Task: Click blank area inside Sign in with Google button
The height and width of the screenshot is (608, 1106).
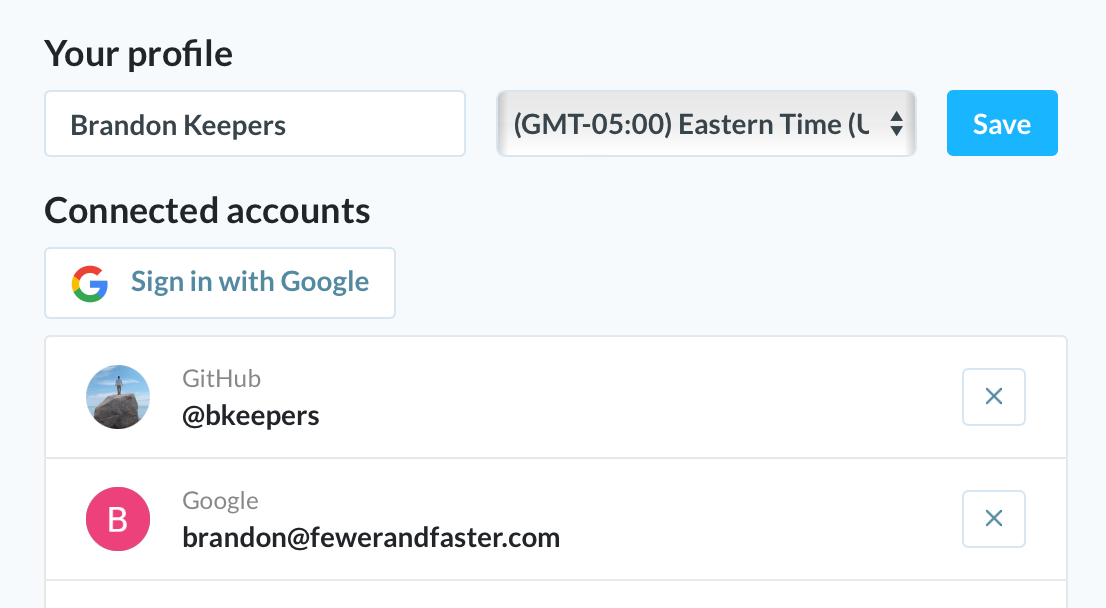Action: coord(381,283)
